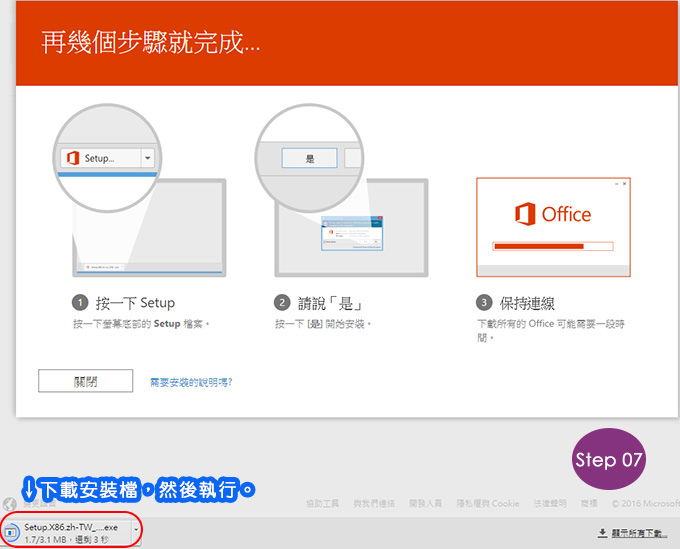The image size is (680, 549).
Task: Click the Office install progress bar illustration
Action: (x=553, y=246)
